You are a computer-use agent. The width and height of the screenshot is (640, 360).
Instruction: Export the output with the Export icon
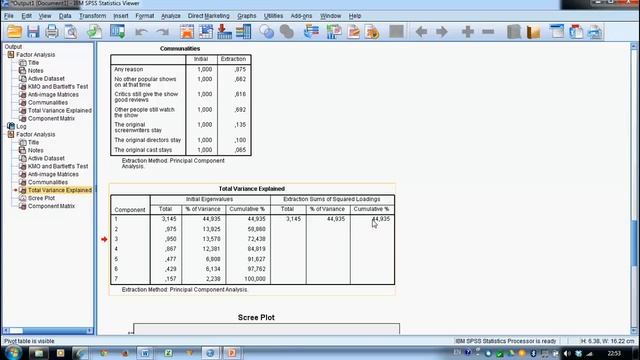tap(94, 32)
